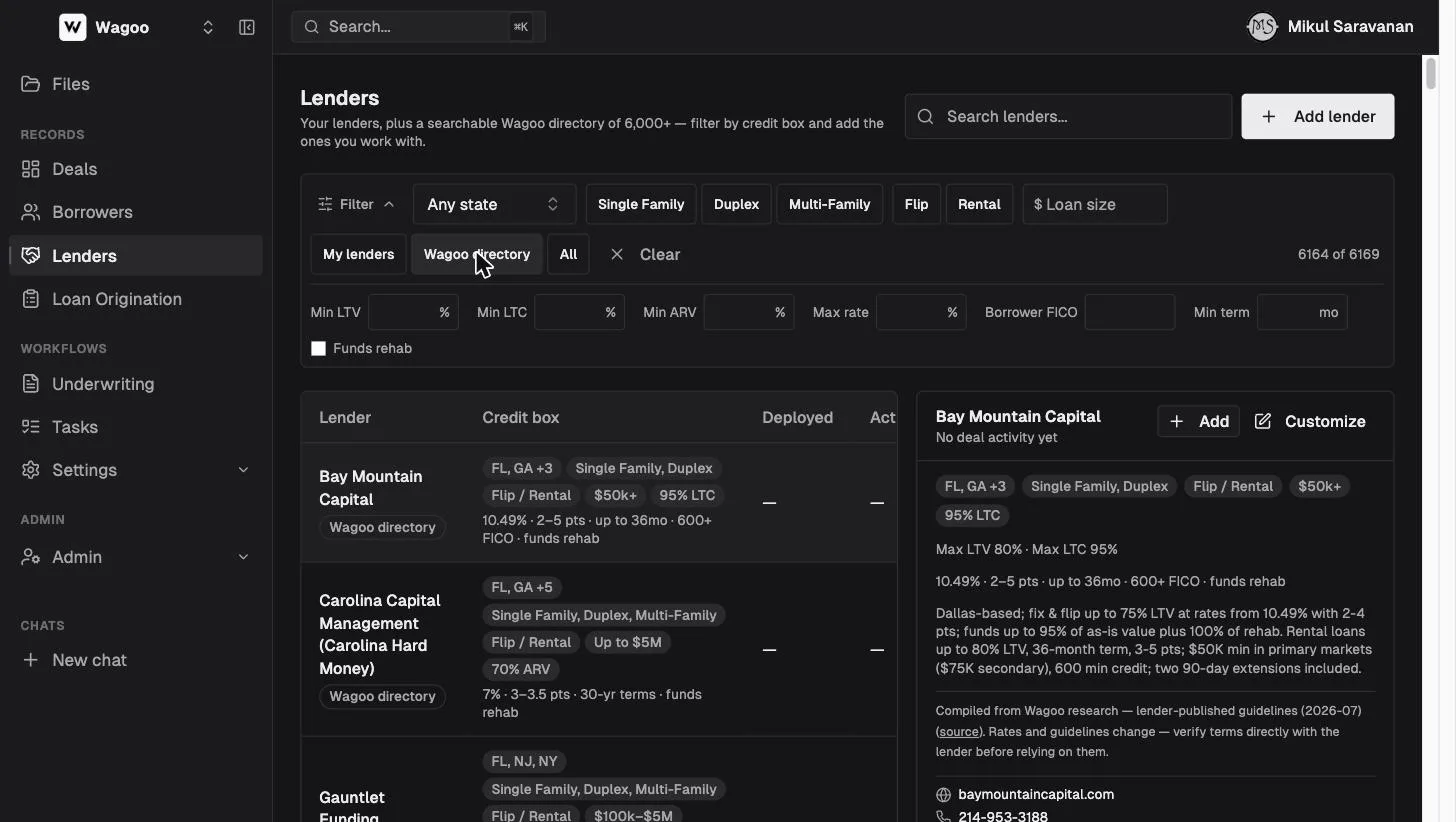This screenshot has width=1456, height=822.
Task: Click the Lenders handshake icon
Action: [31, 255]
